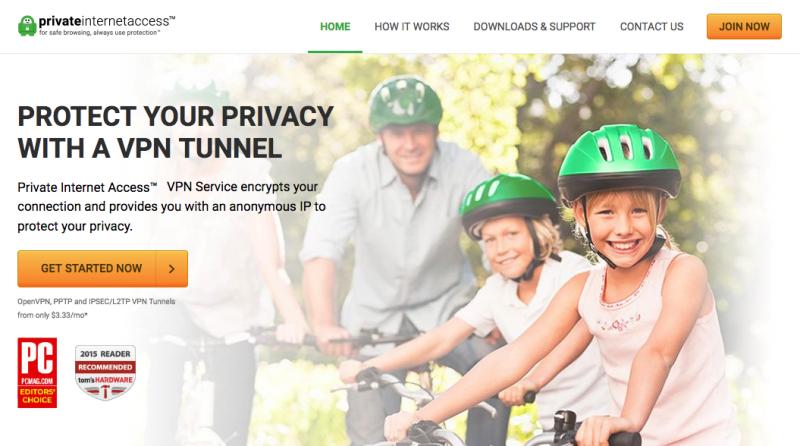The height and width of the screenshot is (446, 800).
Task: Click the green padlock robot logo icon
Action: coord(27,26)
